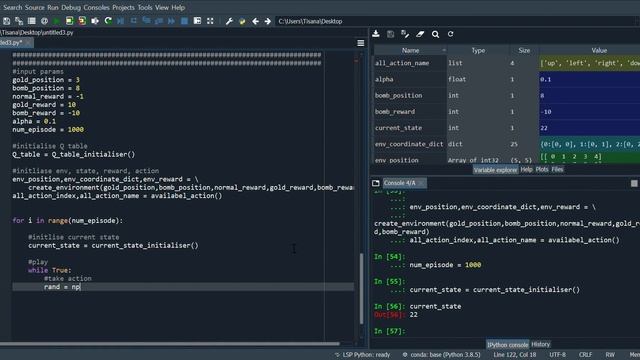This screenshot has width=640, height=360.
Task: Open the Debug menu
Action: pos(71,7)
